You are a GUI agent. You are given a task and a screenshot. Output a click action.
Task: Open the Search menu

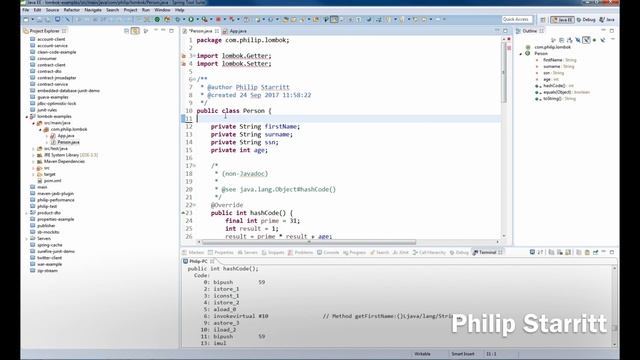(x=112, y=10)
